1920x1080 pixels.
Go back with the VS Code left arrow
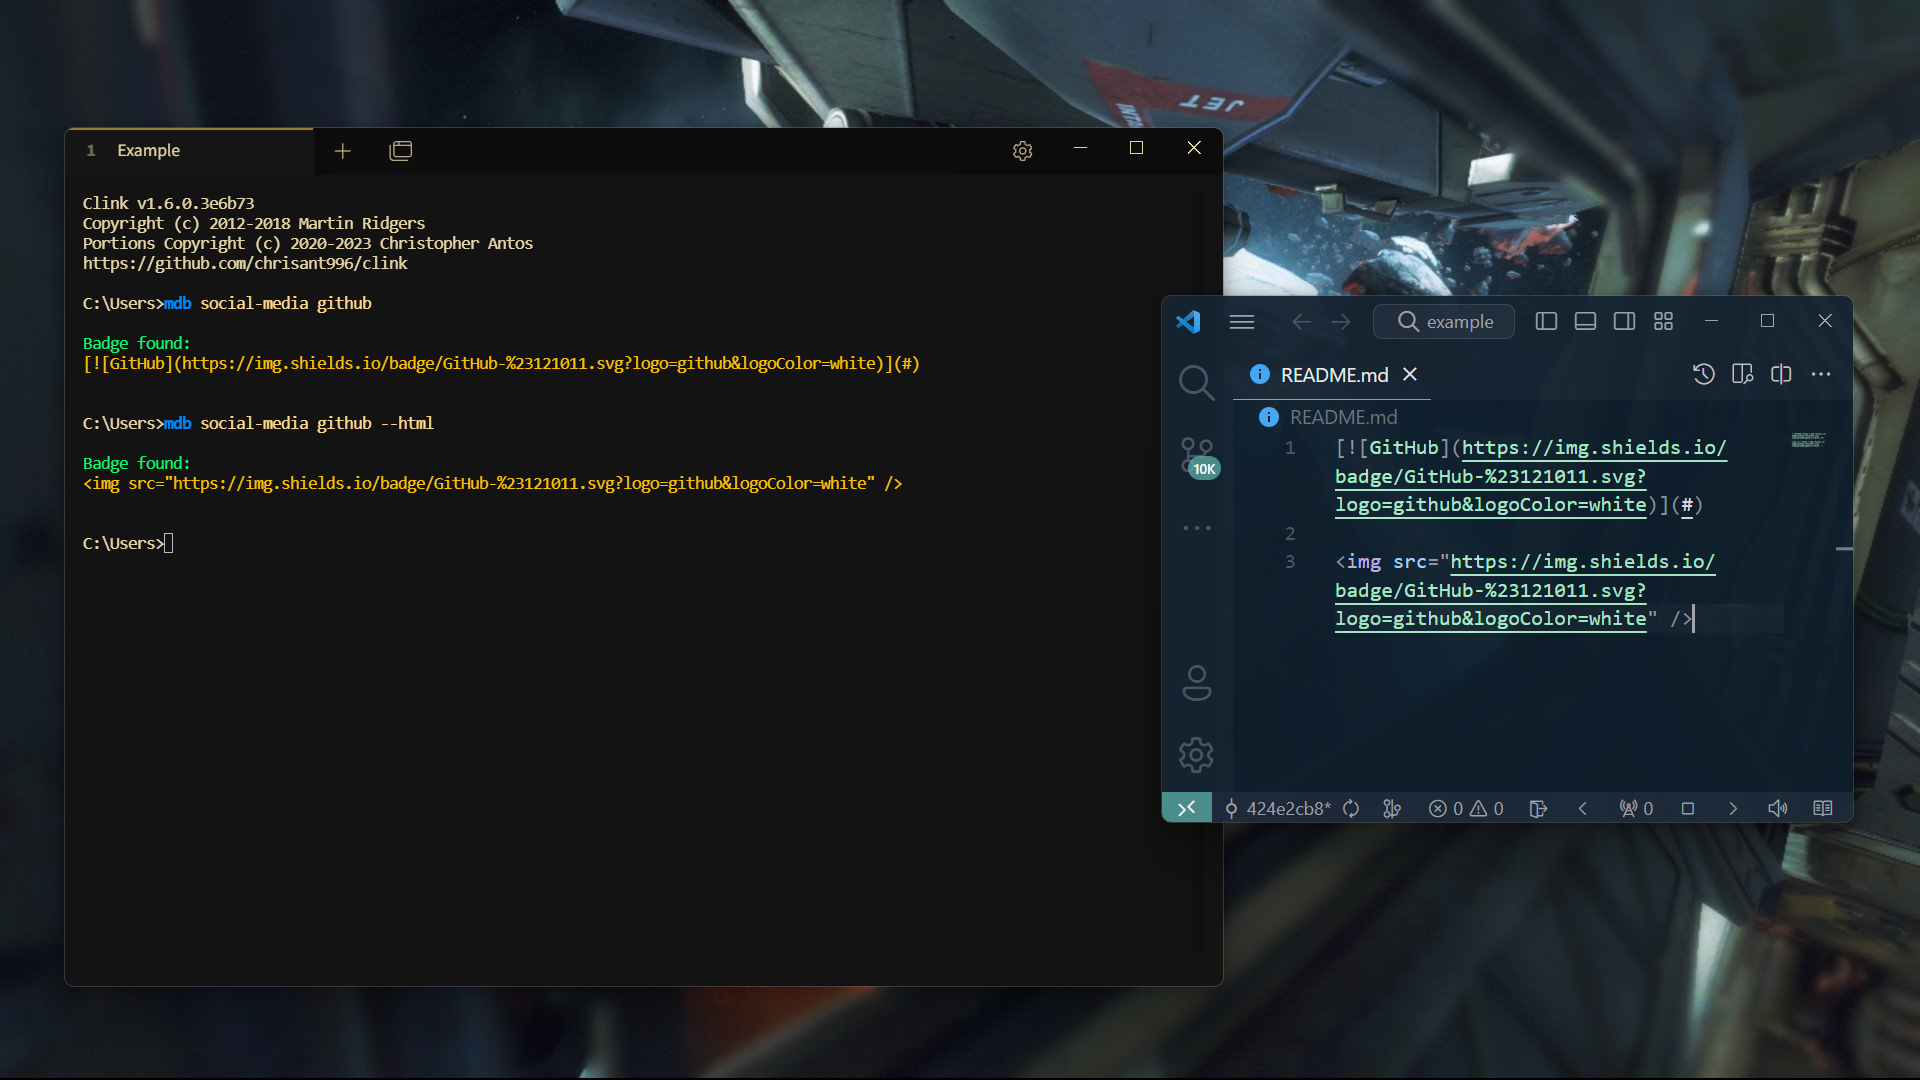click(x=1301, y=321)
